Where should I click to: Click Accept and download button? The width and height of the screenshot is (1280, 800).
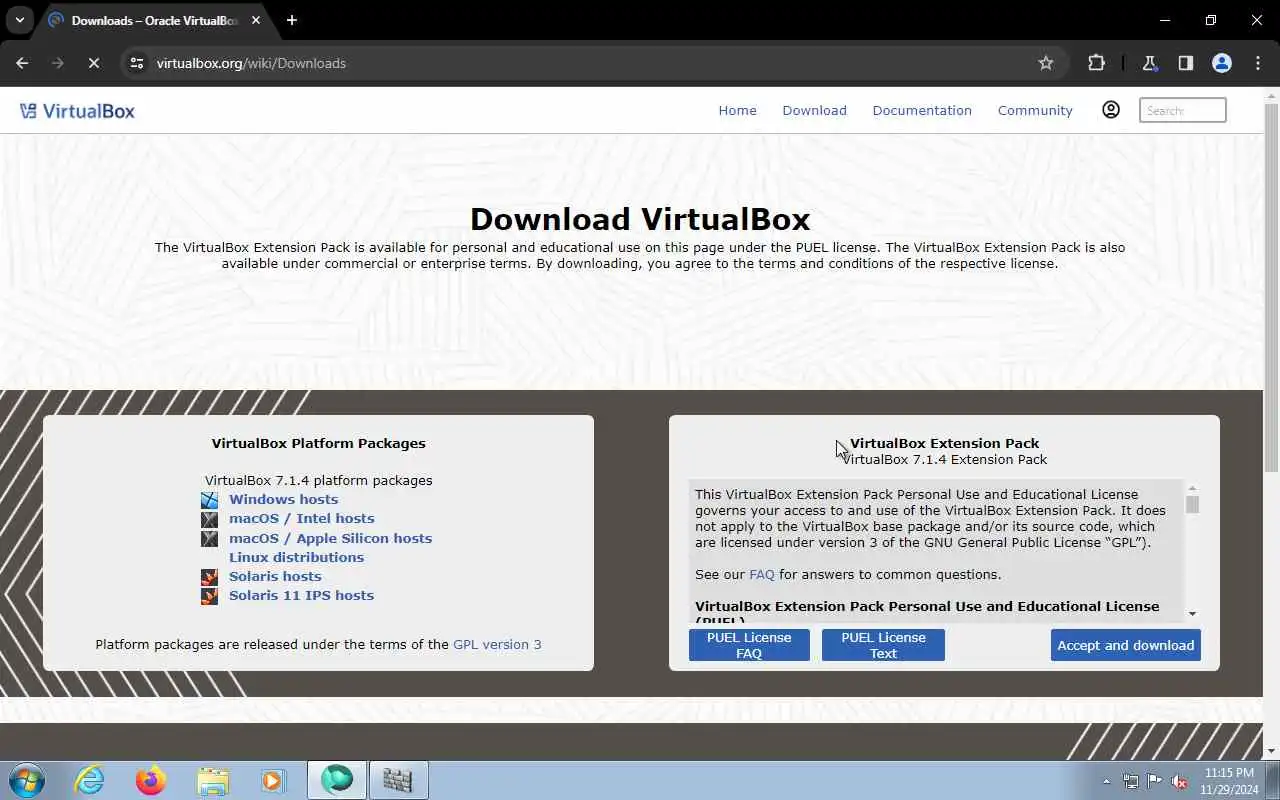[x=1126, y=645]
